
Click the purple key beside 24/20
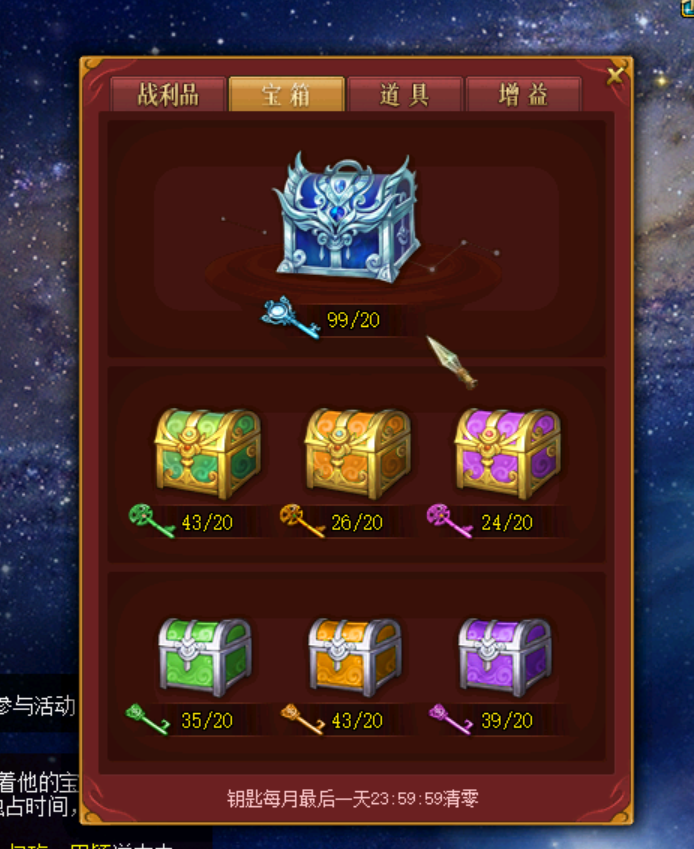(449, 521)
